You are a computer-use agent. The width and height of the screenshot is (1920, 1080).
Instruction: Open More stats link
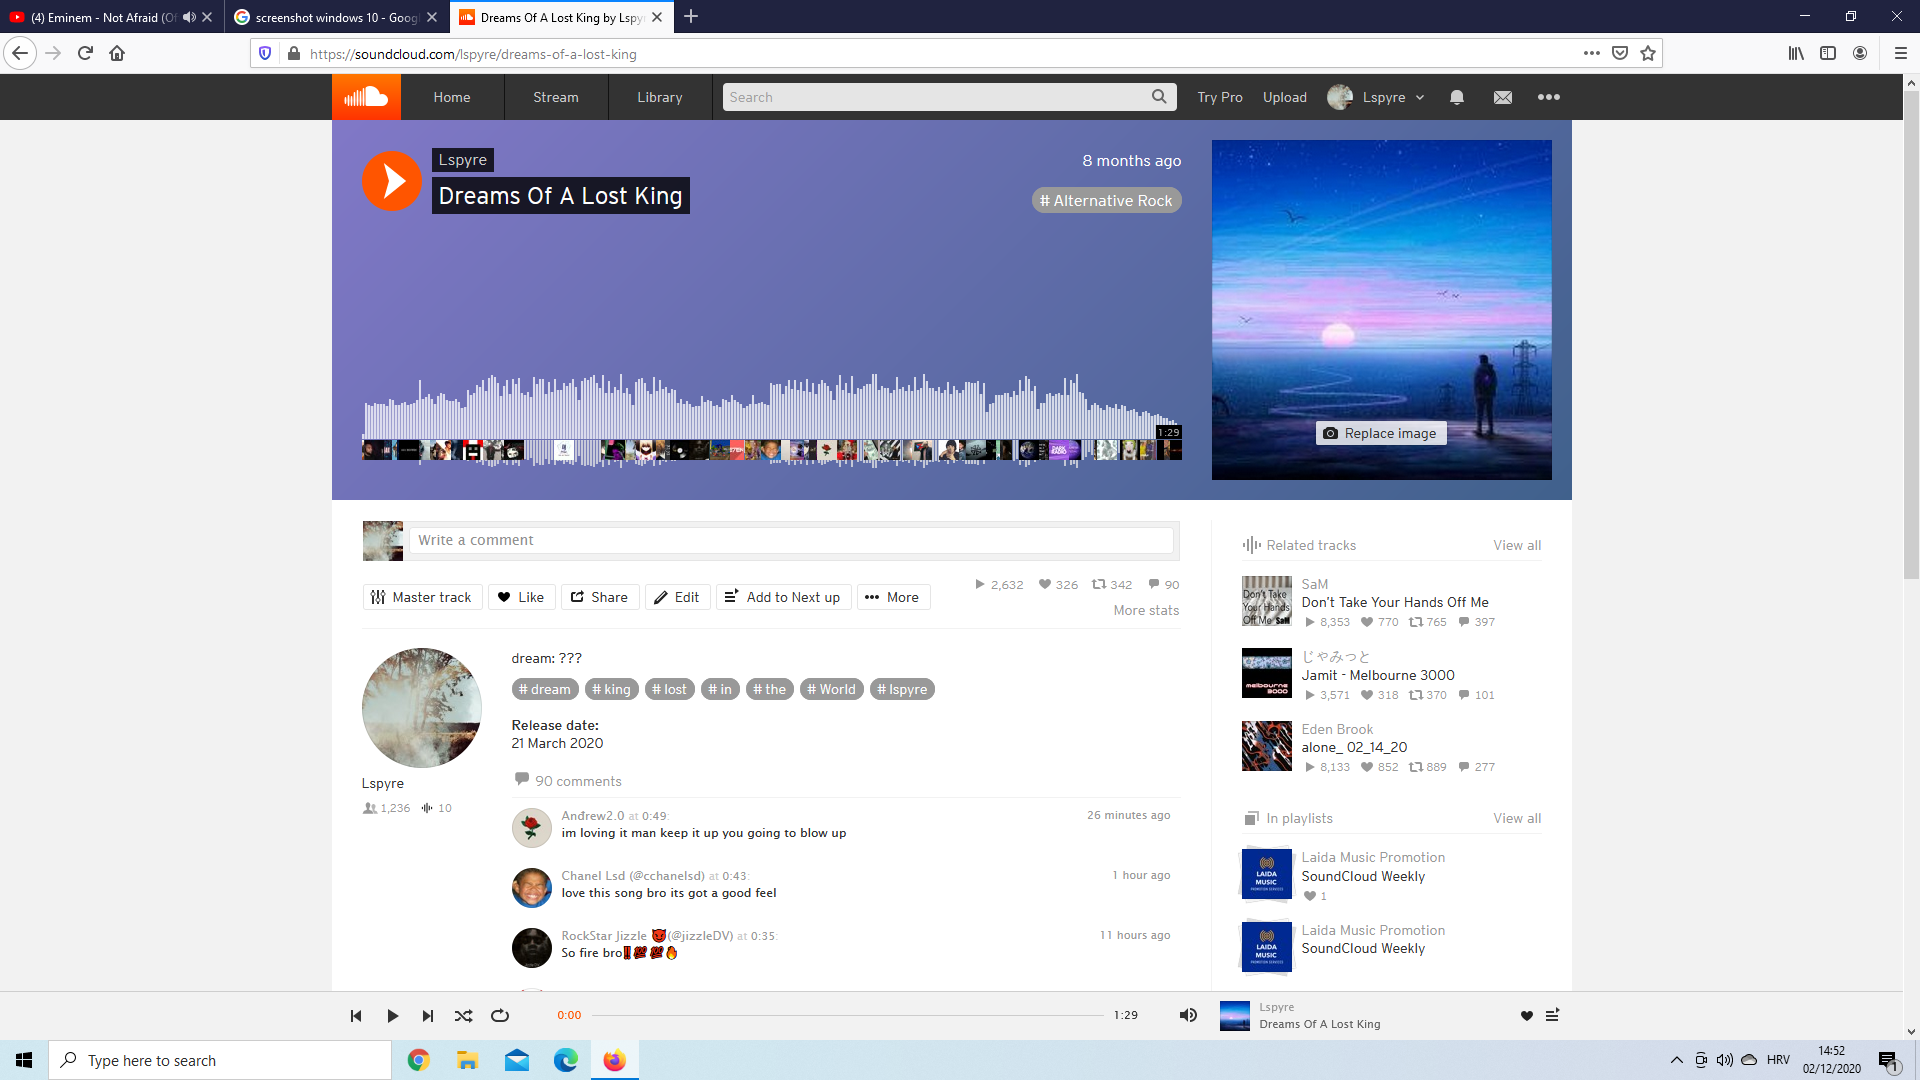(x=1146, y=611)
